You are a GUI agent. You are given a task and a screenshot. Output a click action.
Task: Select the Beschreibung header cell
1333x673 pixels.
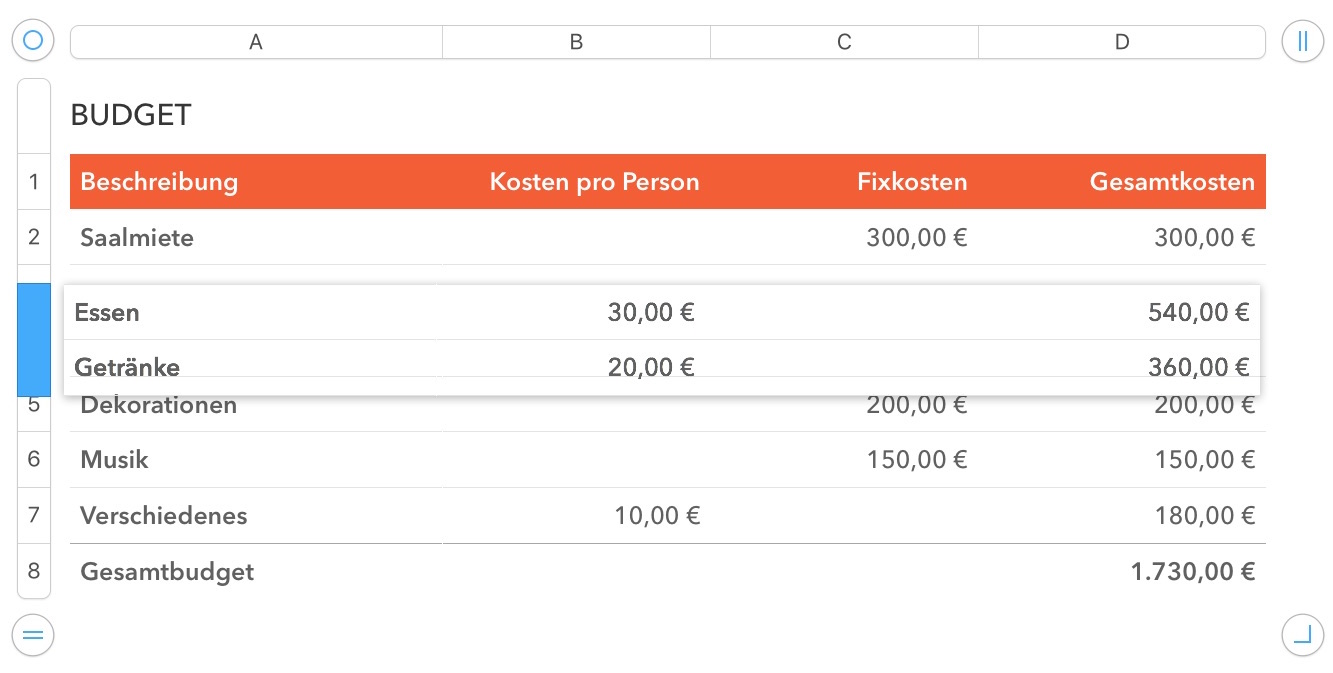159,182
